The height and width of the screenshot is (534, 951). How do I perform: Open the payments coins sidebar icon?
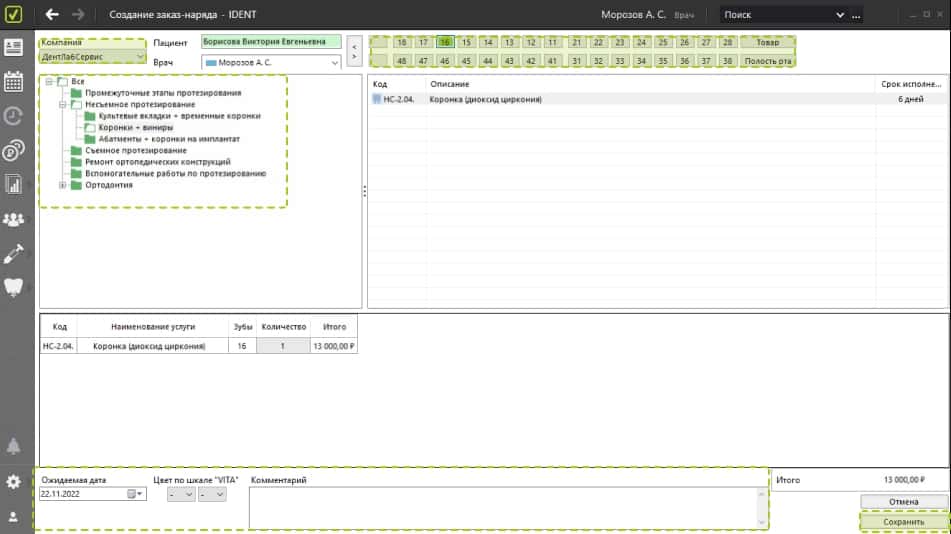(14, 151)
